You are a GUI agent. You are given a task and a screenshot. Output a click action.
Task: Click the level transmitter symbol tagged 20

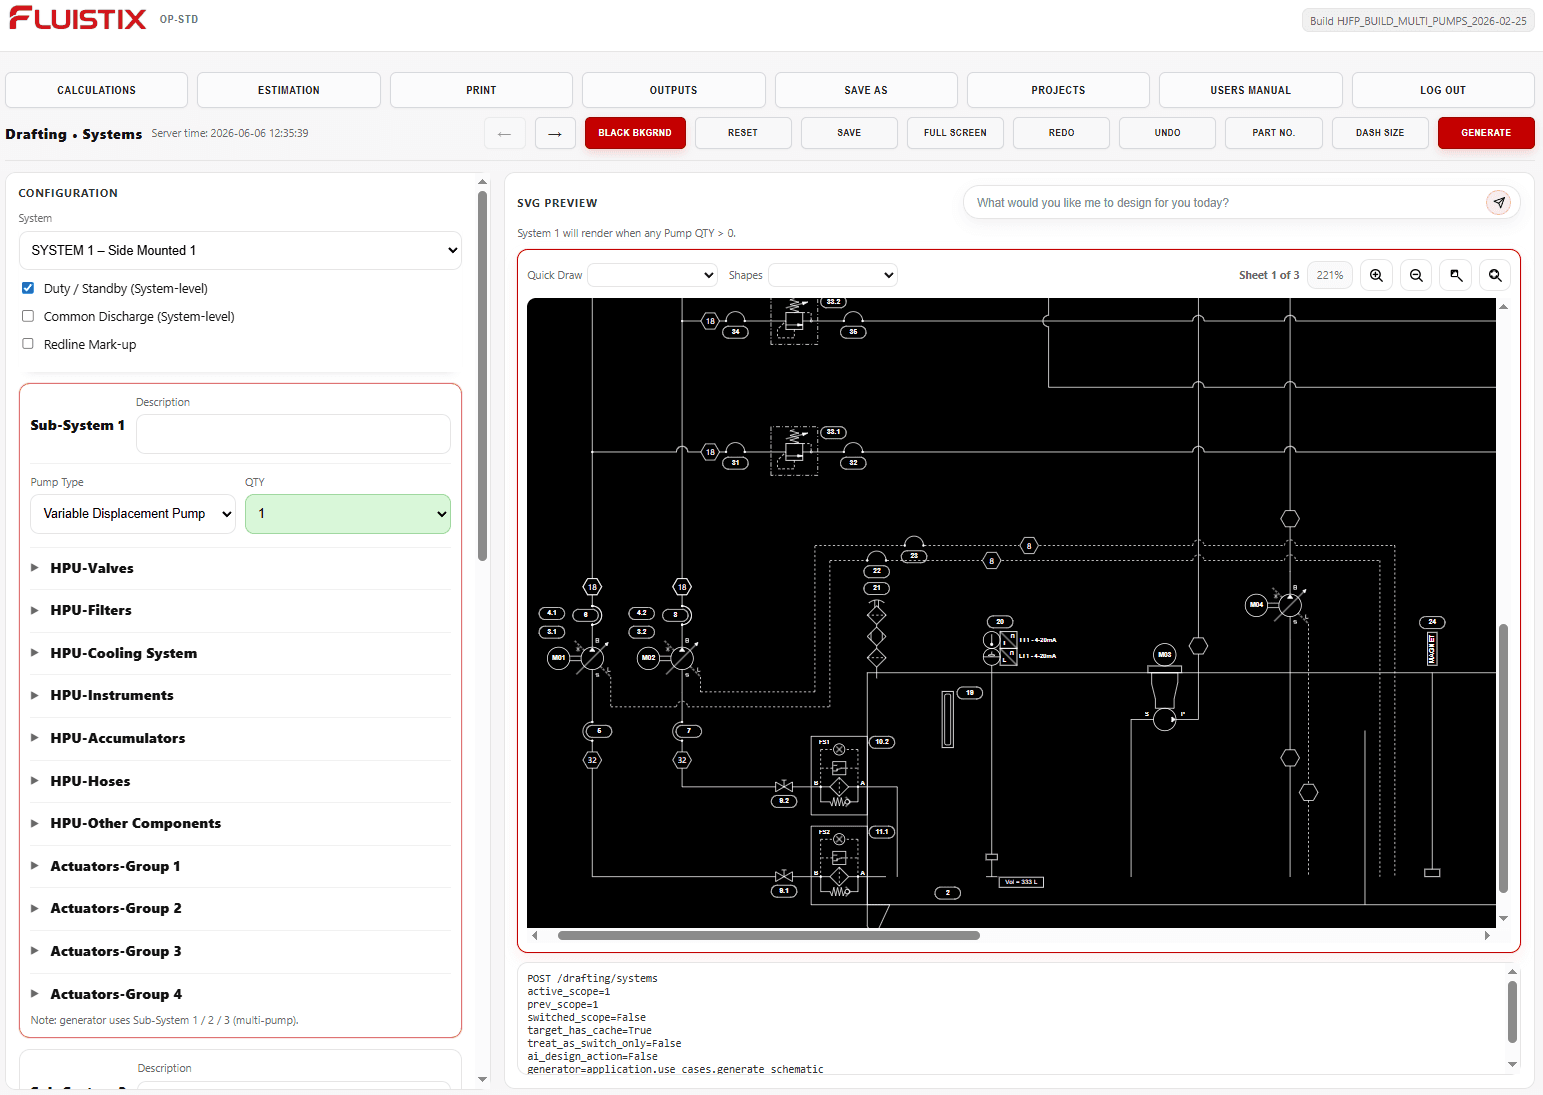coord(1000,648)
